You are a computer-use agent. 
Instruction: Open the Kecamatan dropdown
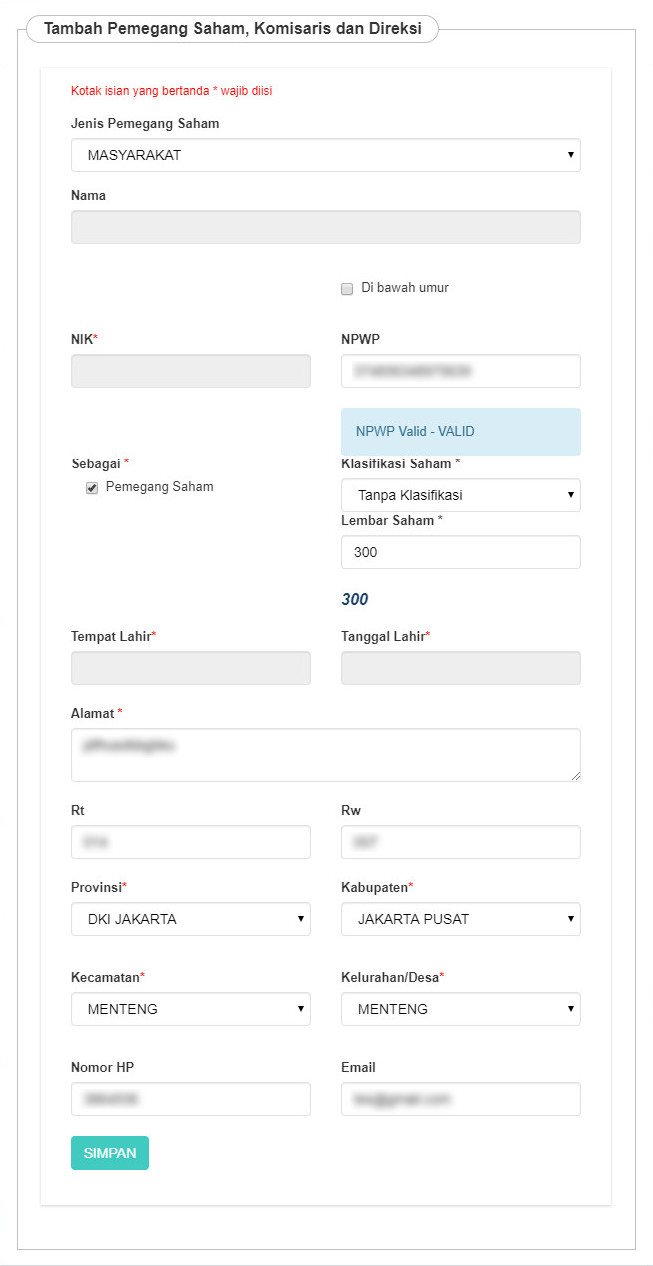click(190, 1009)
